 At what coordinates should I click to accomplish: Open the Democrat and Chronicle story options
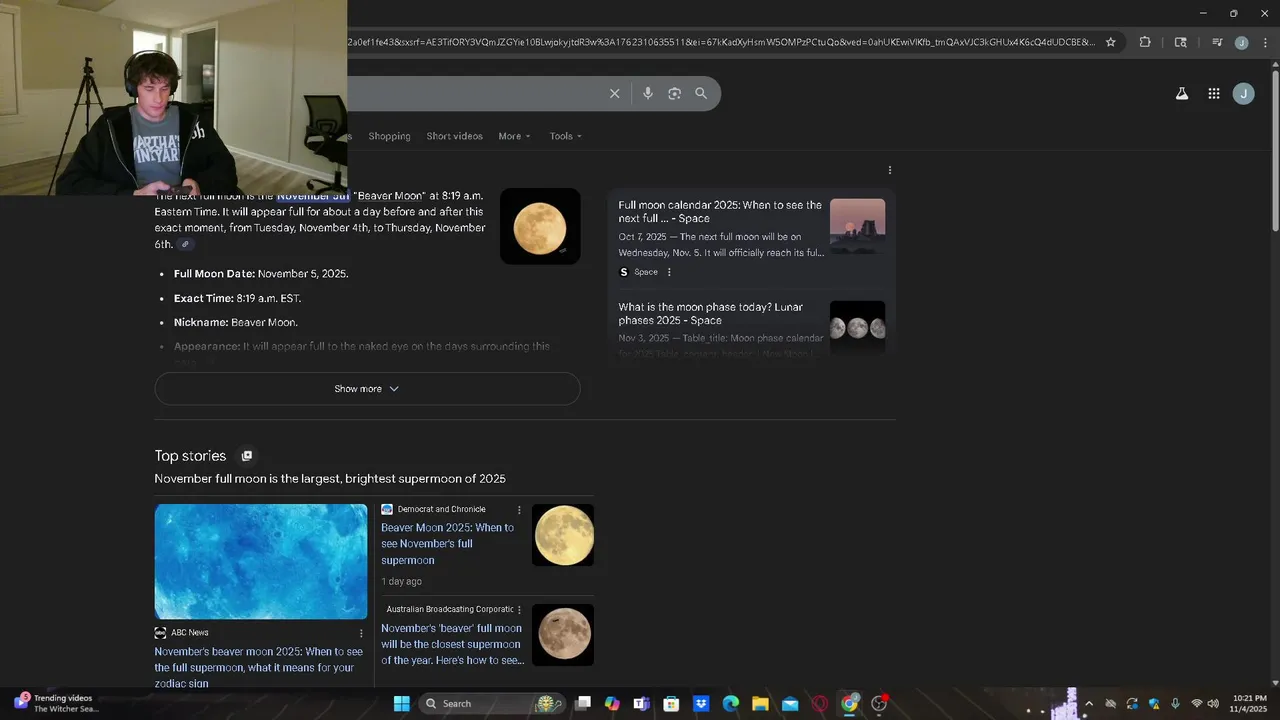coord(519,510)
